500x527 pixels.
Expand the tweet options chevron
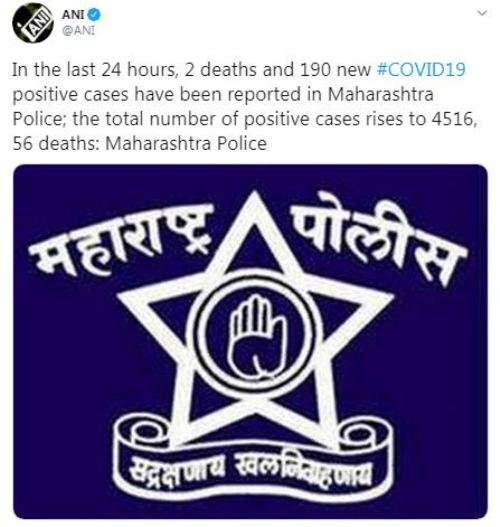[482, 13]
